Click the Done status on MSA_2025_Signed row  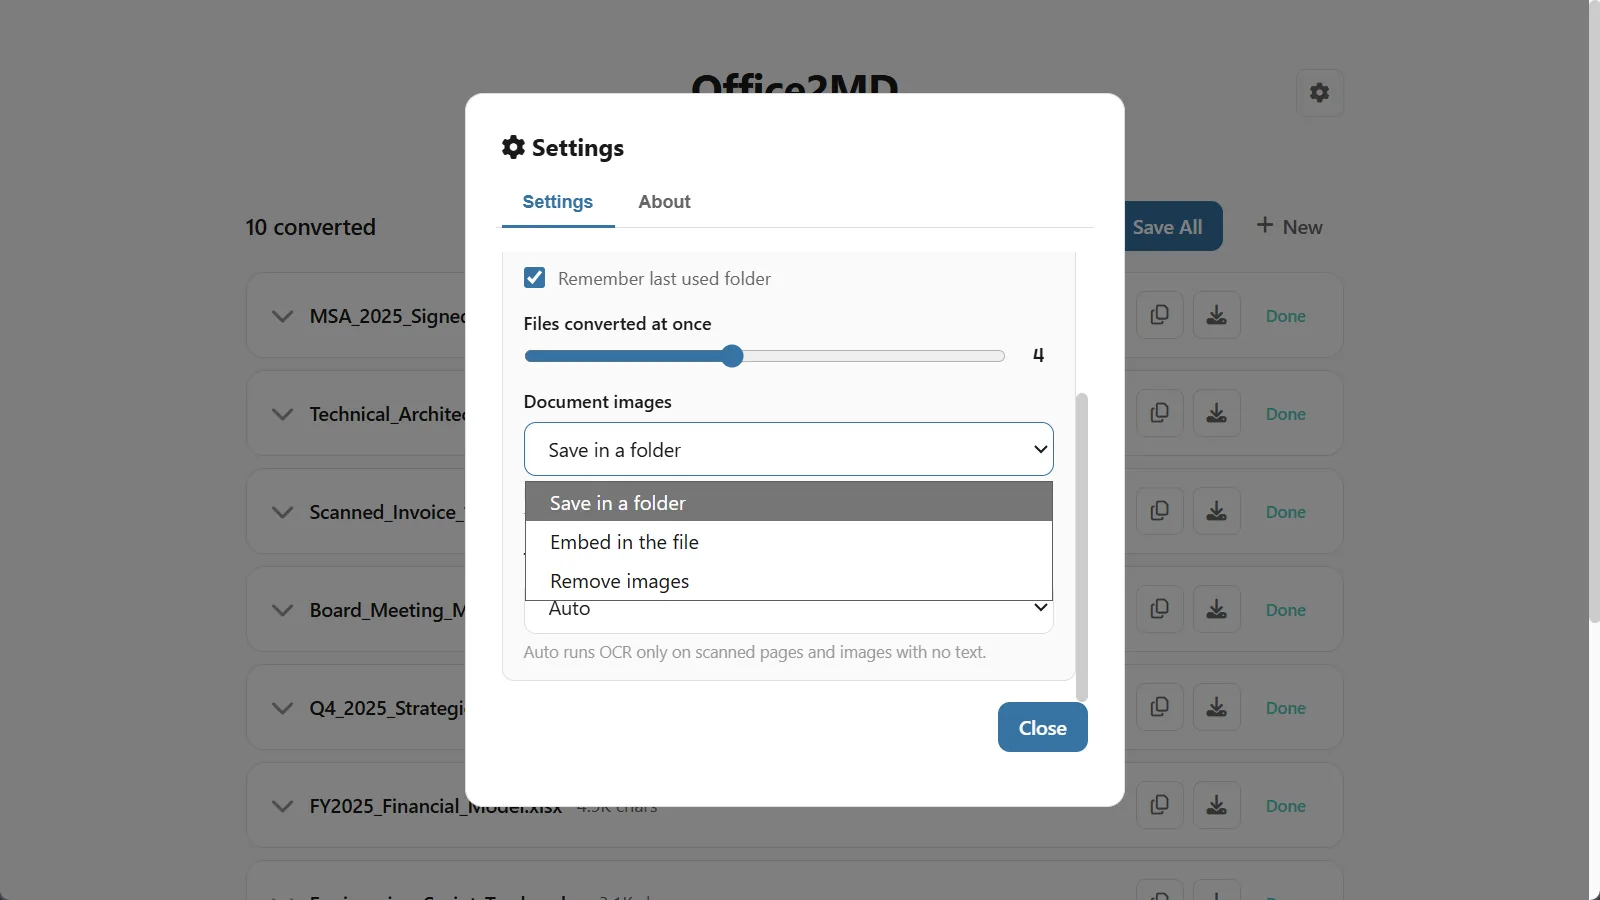(x=1286, y=316)
